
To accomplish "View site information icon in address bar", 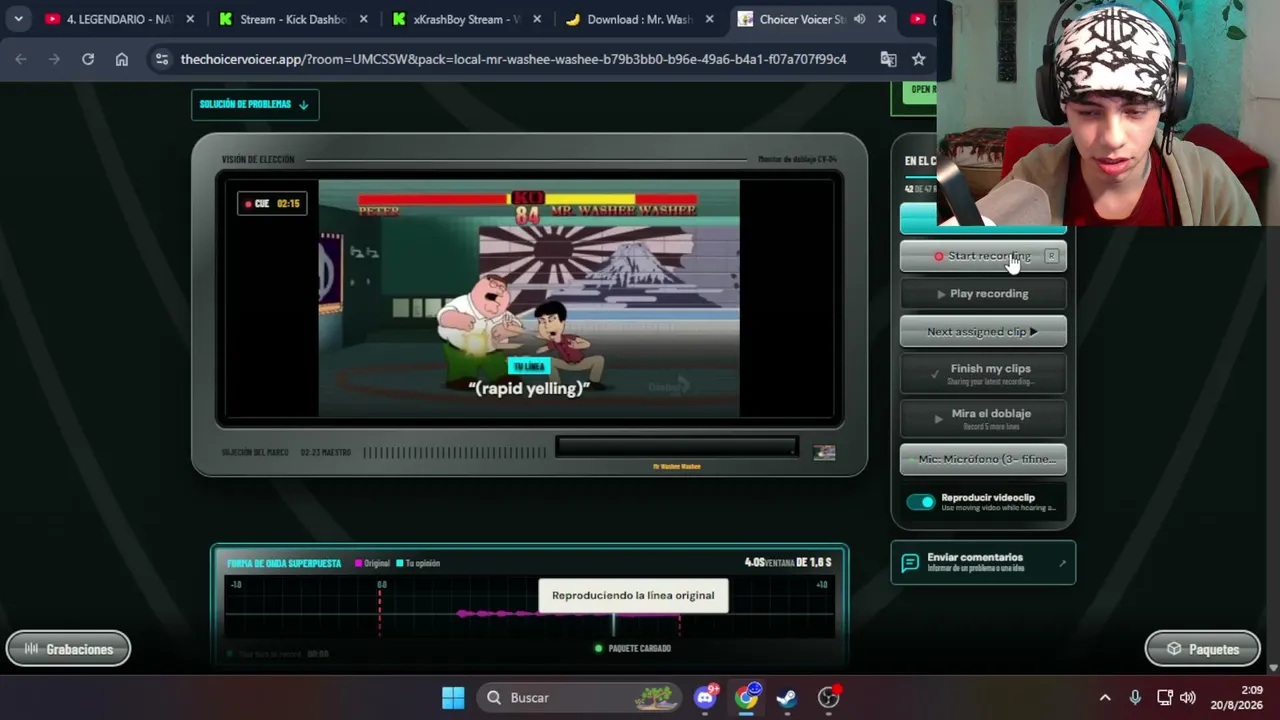I will [x=162, y=59].
